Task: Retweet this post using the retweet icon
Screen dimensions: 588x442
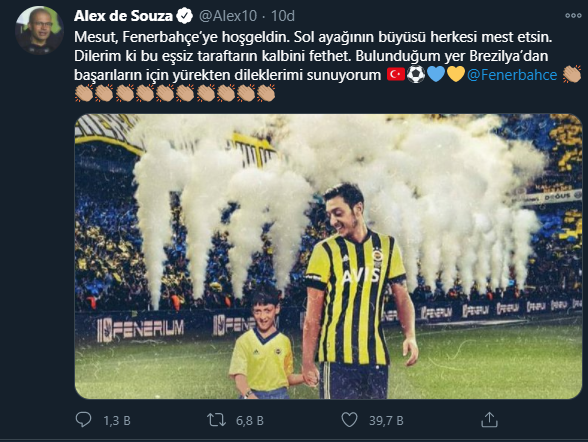Action: (x=216, y=420)
